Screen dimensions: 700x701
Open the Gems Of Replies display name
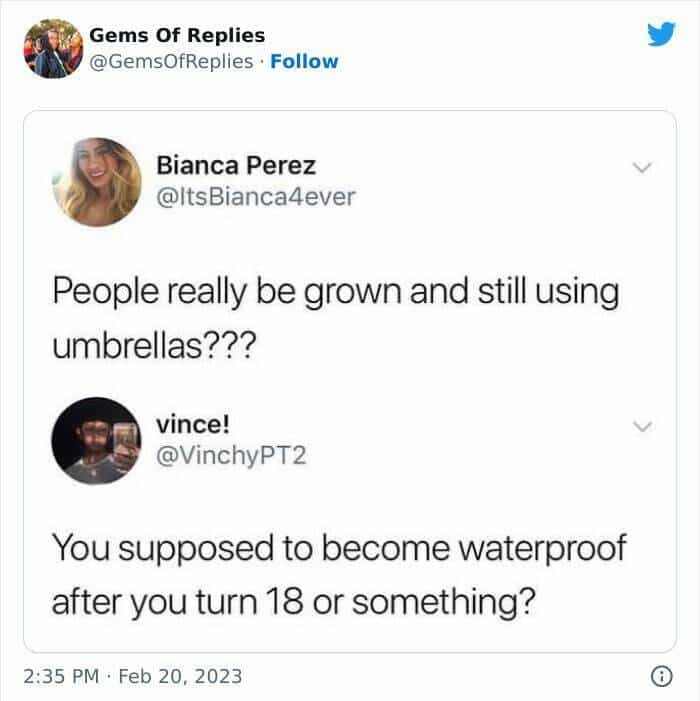[x=177, y=35]
